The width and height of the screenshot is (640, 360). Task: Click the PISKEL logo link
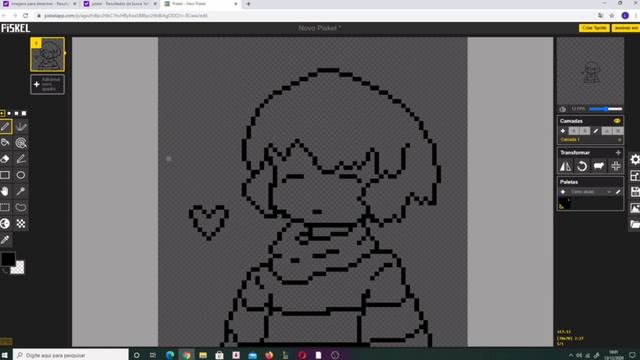pyautogui.click(x=16, y=28)
